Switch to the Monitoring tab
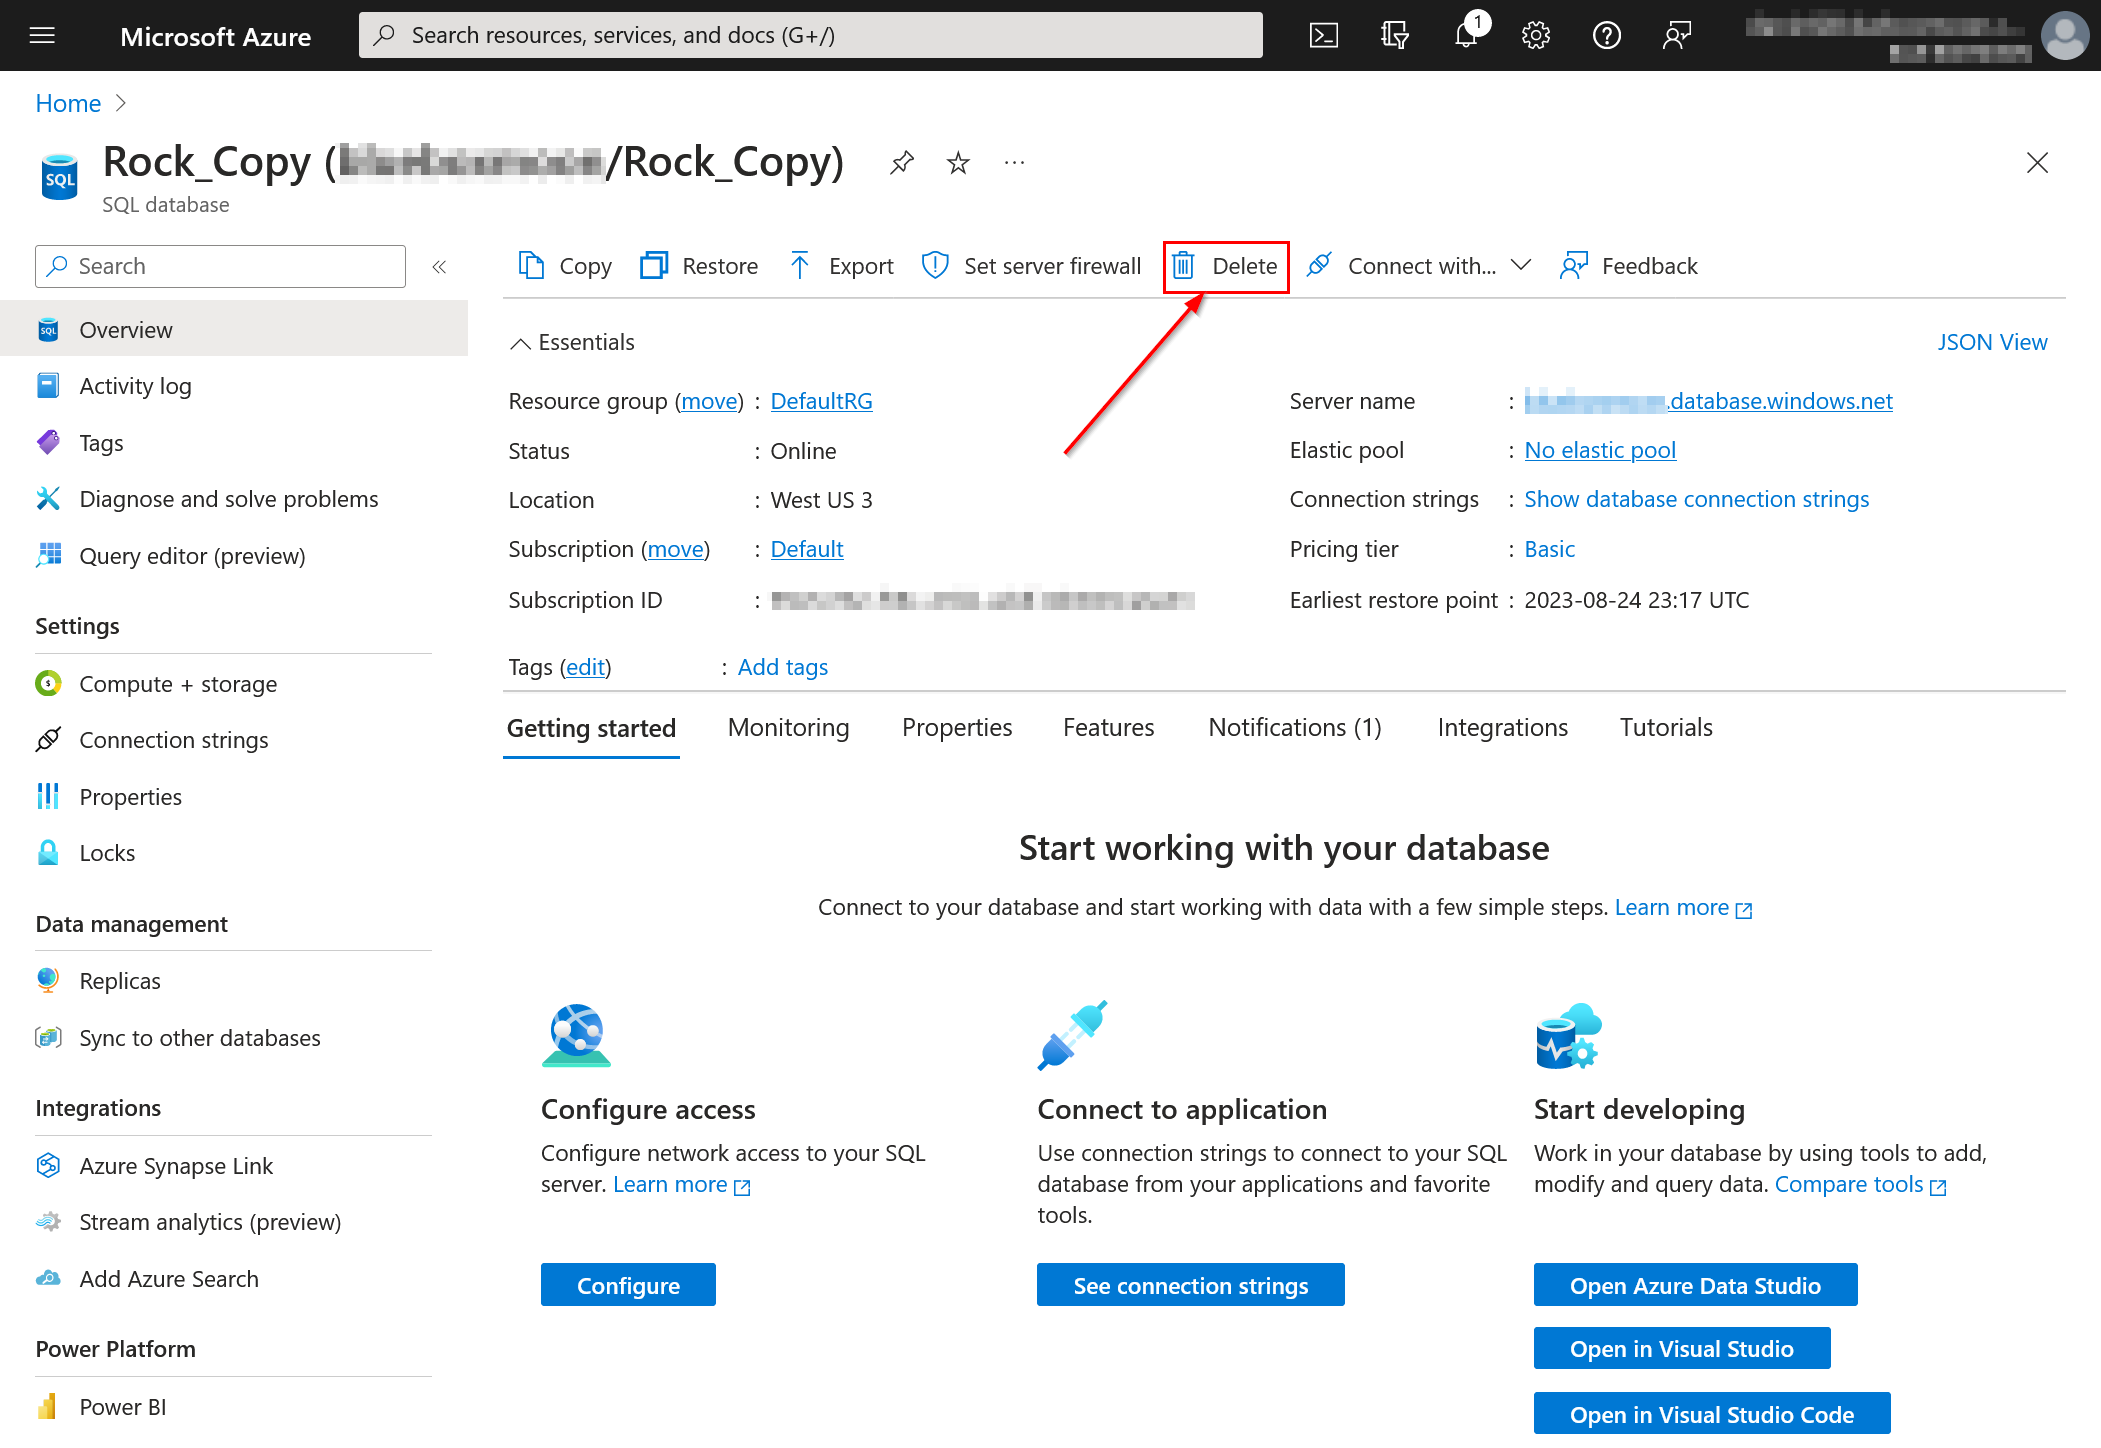Screen dimensions: 2101x1448 click(788, 728)
